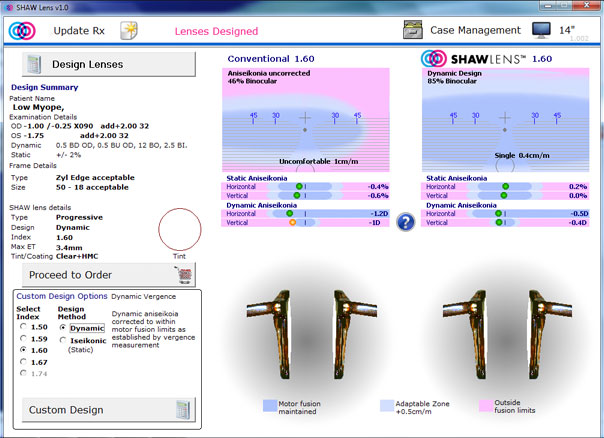Click the Custom Design Options heading
This screenshot has height=438, width=604.
click(62, 296)
